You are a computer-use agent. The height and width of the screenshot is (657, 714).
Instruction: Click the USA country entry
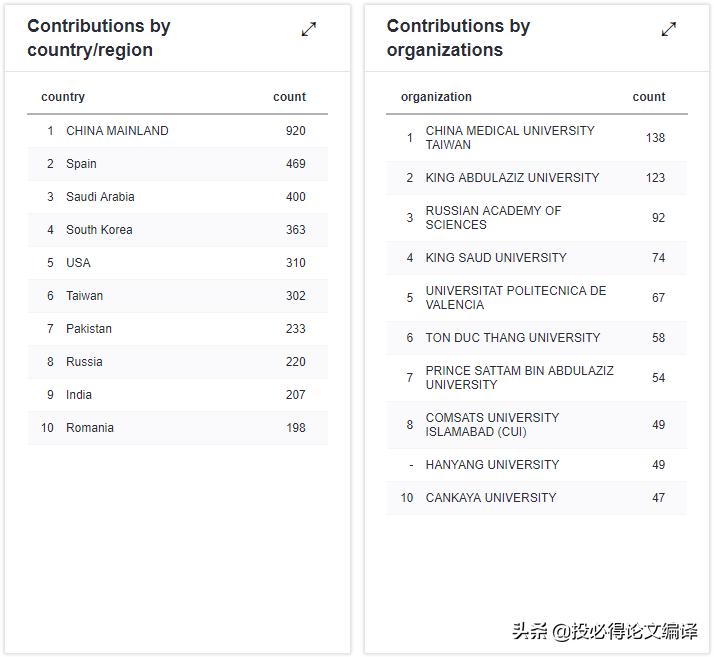(x=78, y=263)
